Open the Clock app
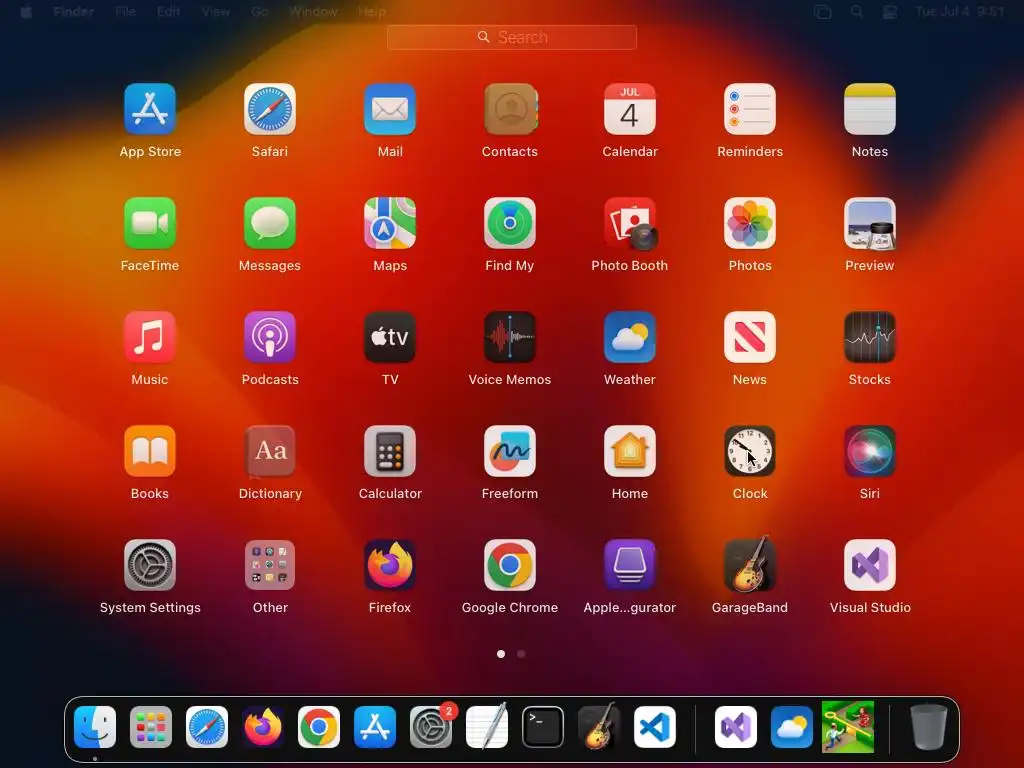 [x=750, y=451]
